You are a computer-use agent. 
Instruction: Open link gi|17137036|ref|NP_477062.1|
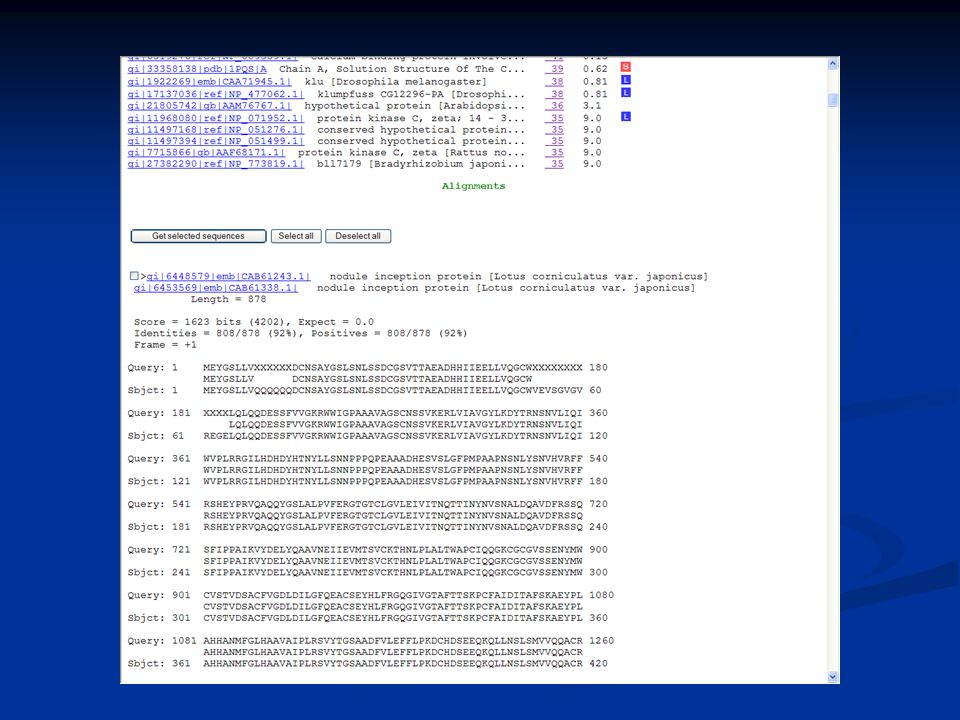(x=216, y=94)
